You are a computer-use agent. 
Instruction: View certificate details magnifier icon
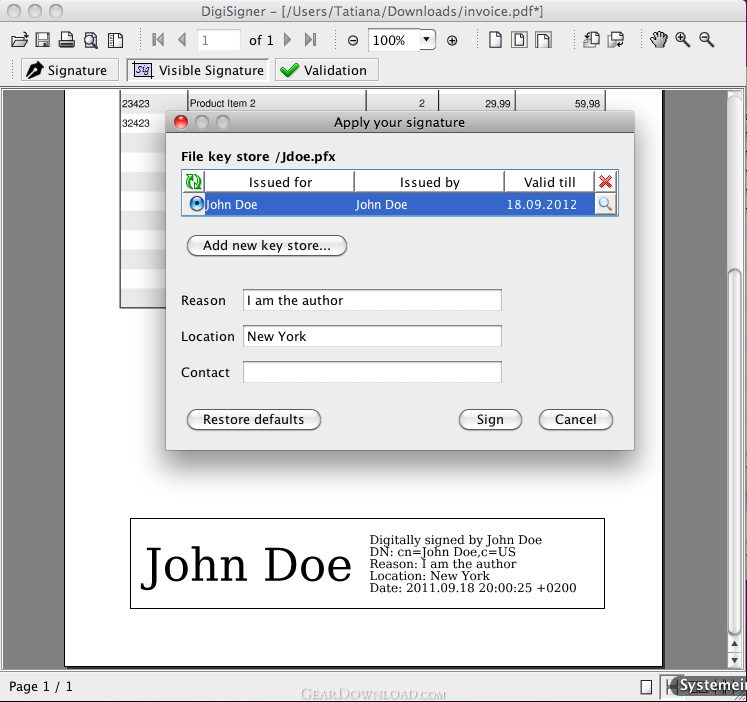tap(606, 204)
